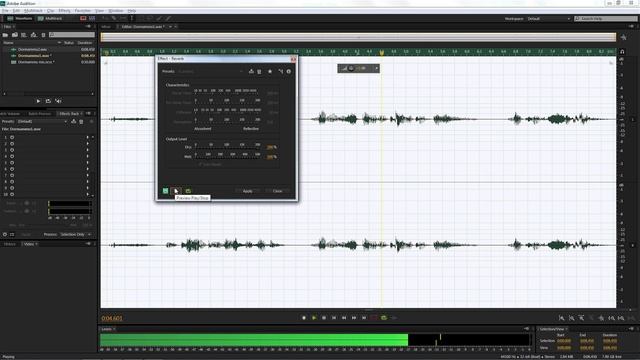Viewport: 640px width, 360px height.
Task: Click the Multitrack view button
Action: click(x=50, y=19)
